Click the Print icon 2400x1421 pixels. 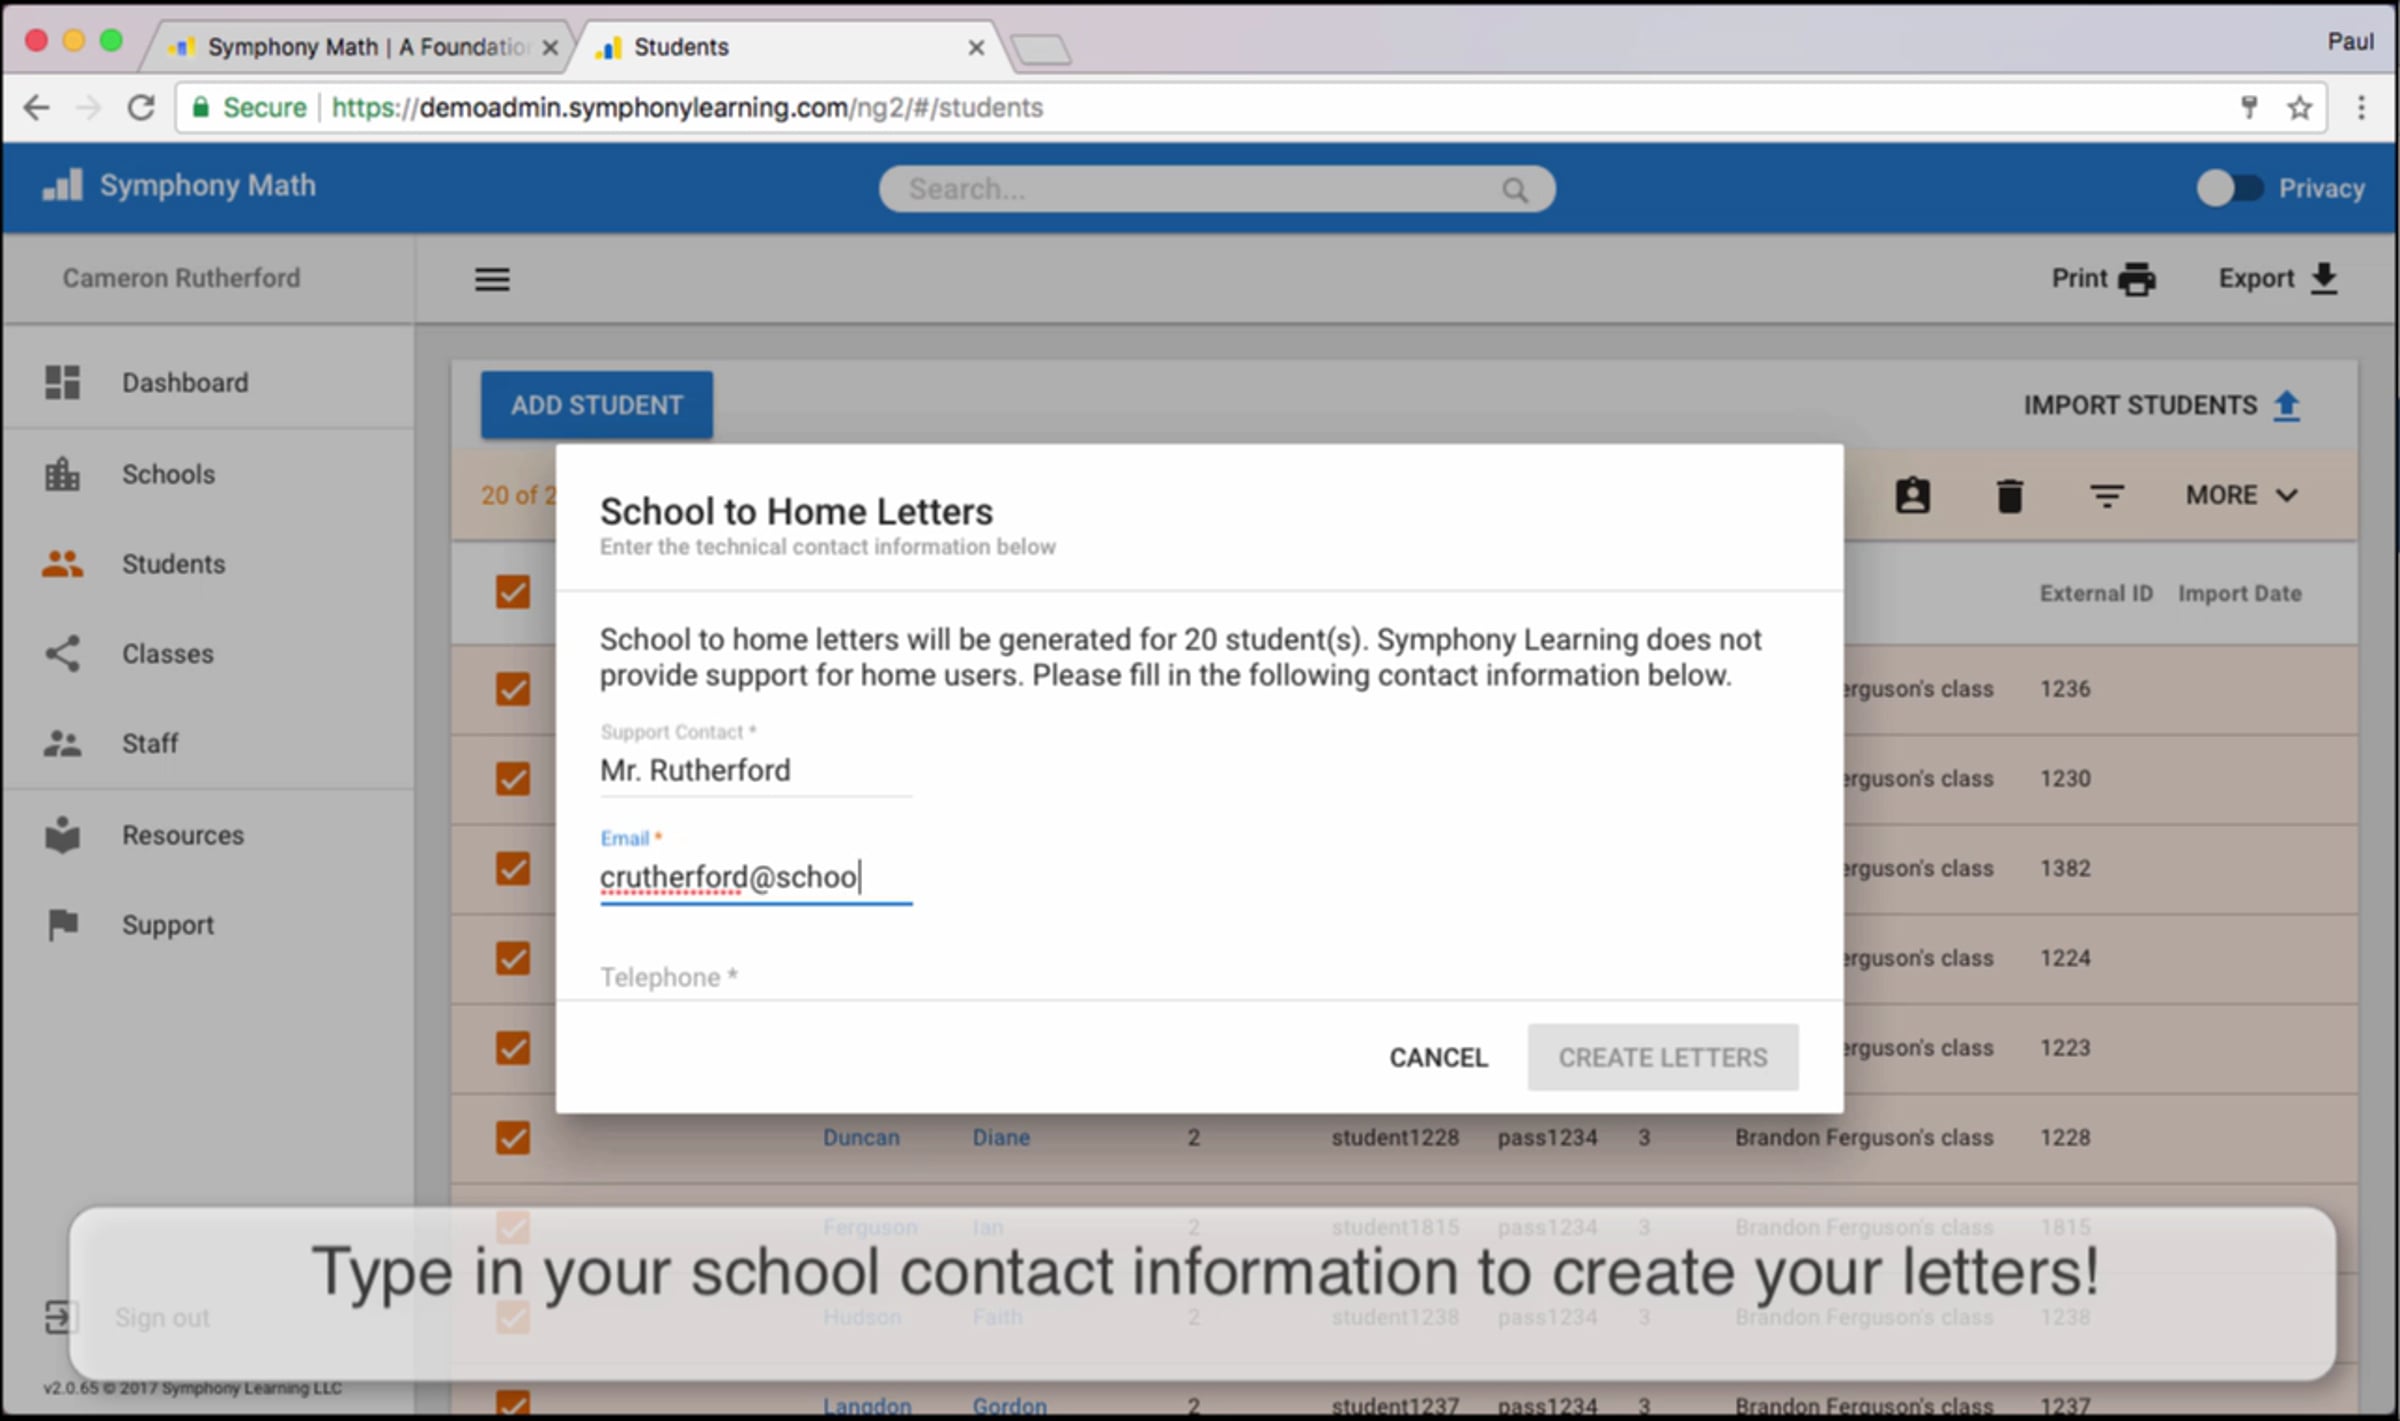tap(2136, 279)
